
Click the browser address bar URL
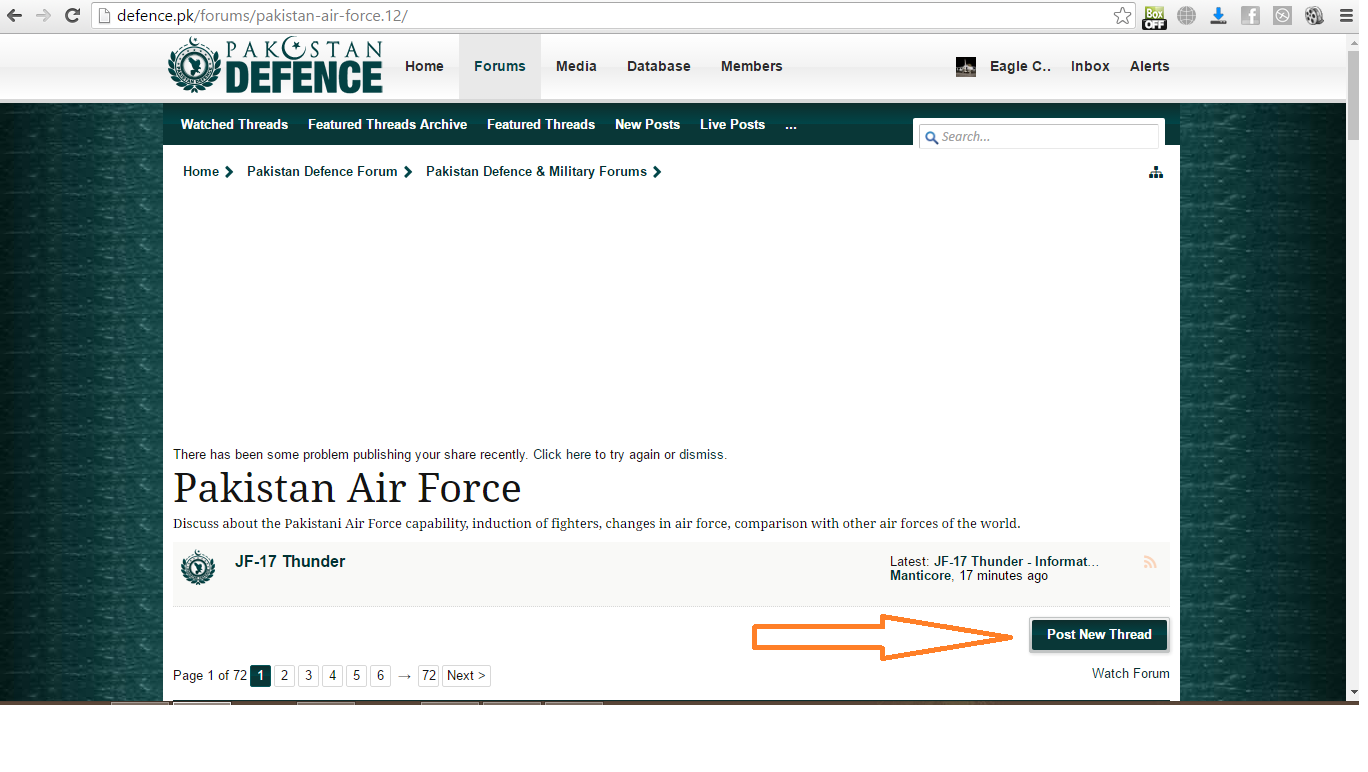(x=262, y=17)
